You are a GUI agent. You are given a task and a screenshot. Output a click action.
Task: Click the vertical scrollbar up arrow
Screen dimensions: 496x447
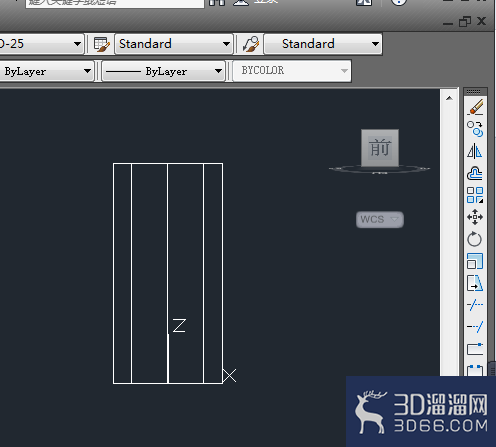click(x=449, y=98)
